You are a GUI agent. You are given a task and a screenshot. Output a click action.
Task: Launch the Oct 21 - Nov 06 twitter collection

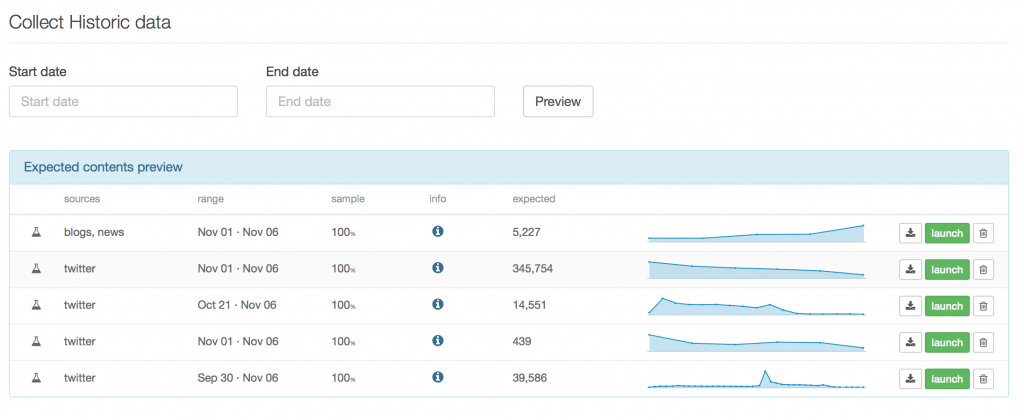(946, 306)
